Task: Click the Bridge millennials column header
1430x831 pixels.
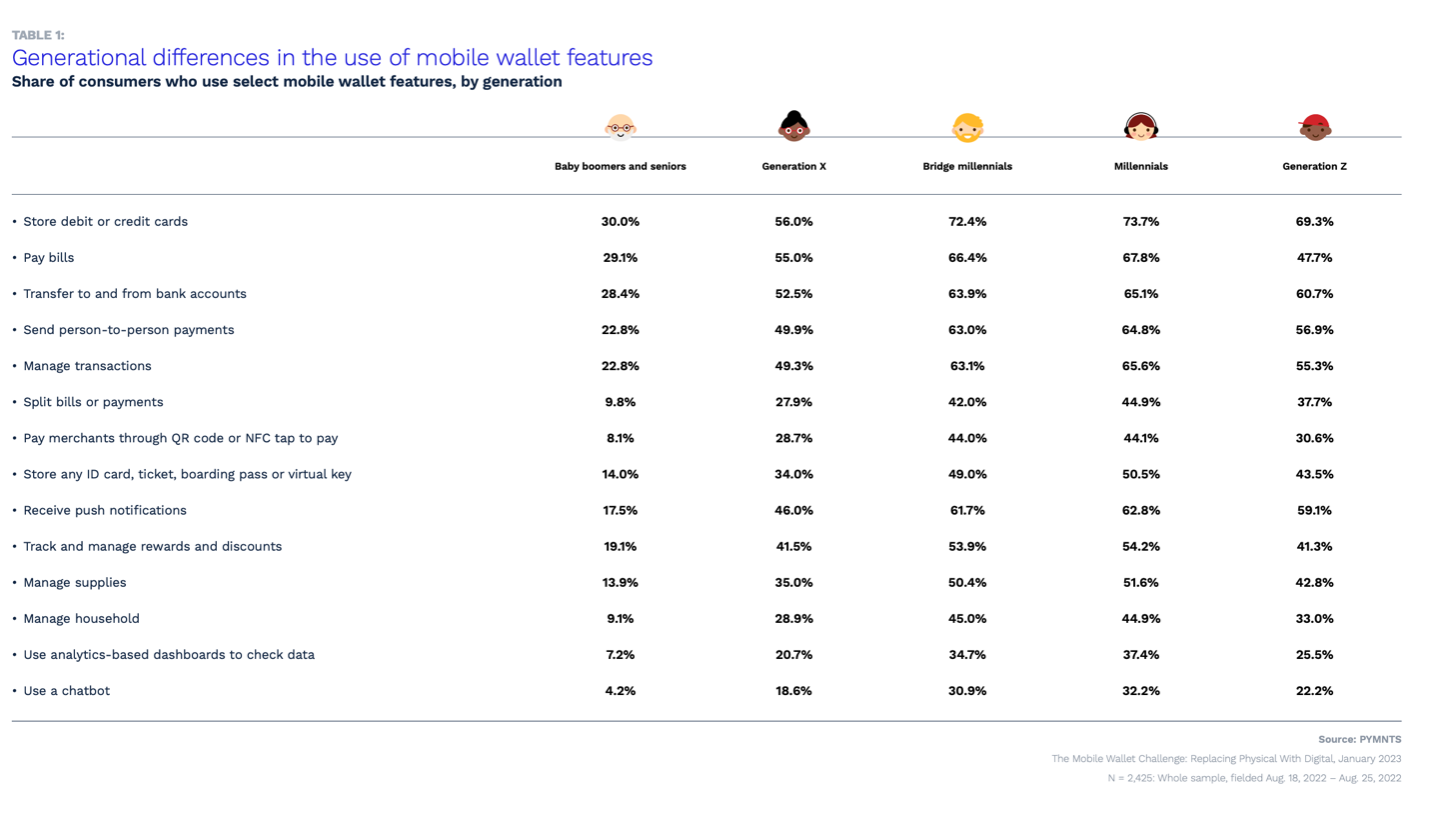Action: [x=967, y=166]
